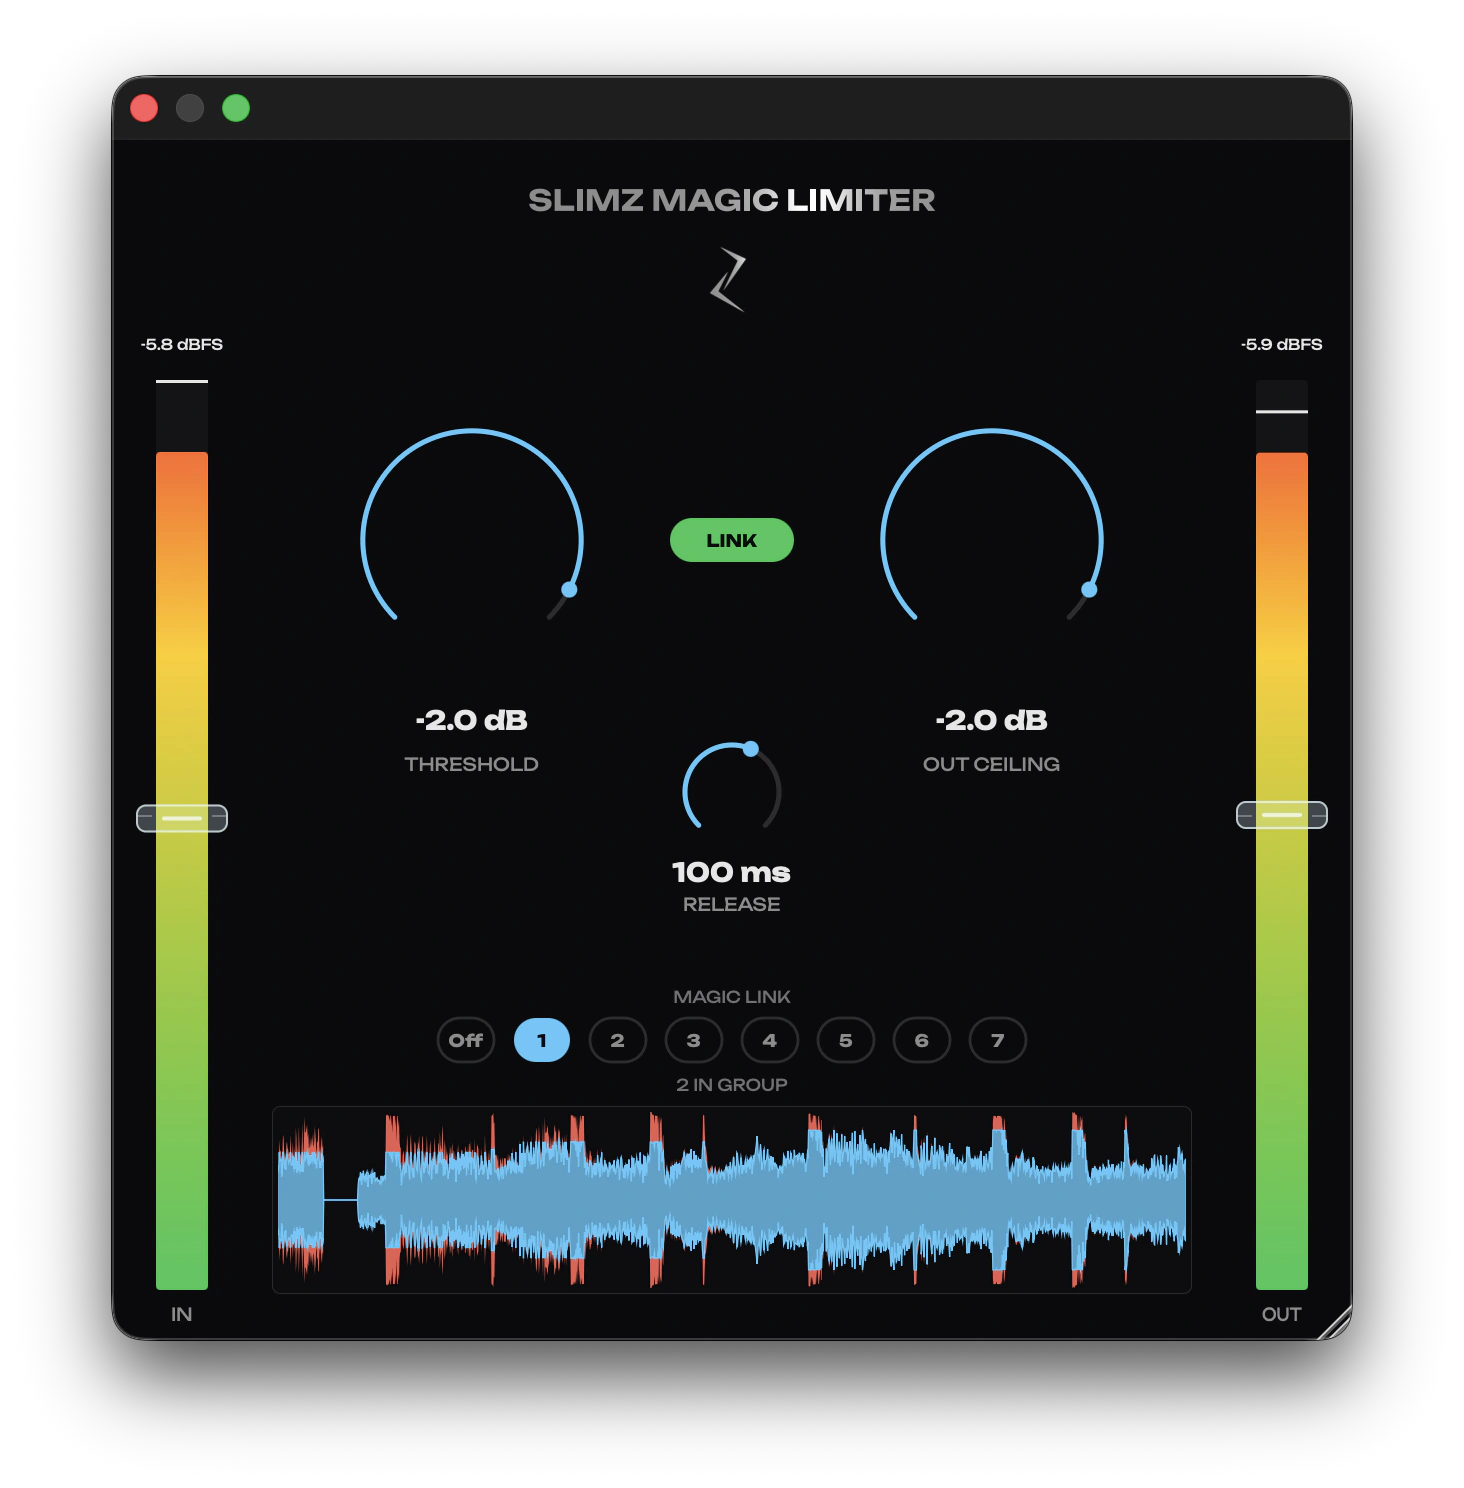
Task: Click the RELEASE label
Action: tap(732, 904)
